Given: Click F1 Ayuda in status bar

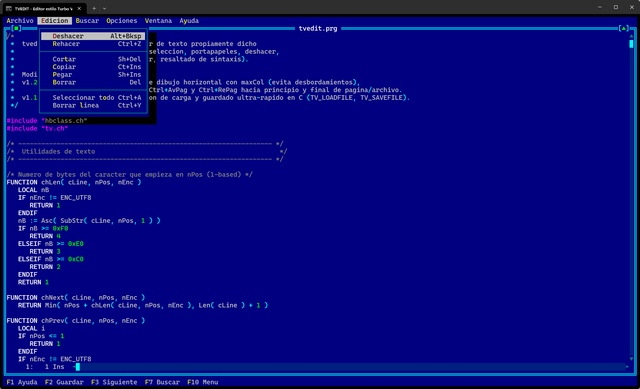Looking at the screenshot, I should 22,382.
